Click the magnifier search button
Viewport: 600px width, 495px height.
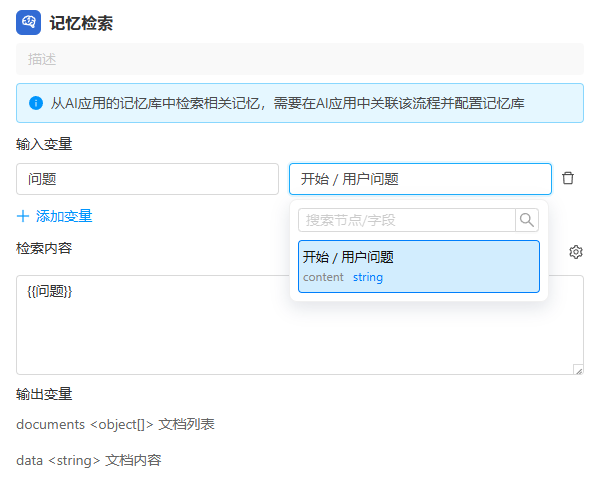pyautogui.click(x=527, y=220)
